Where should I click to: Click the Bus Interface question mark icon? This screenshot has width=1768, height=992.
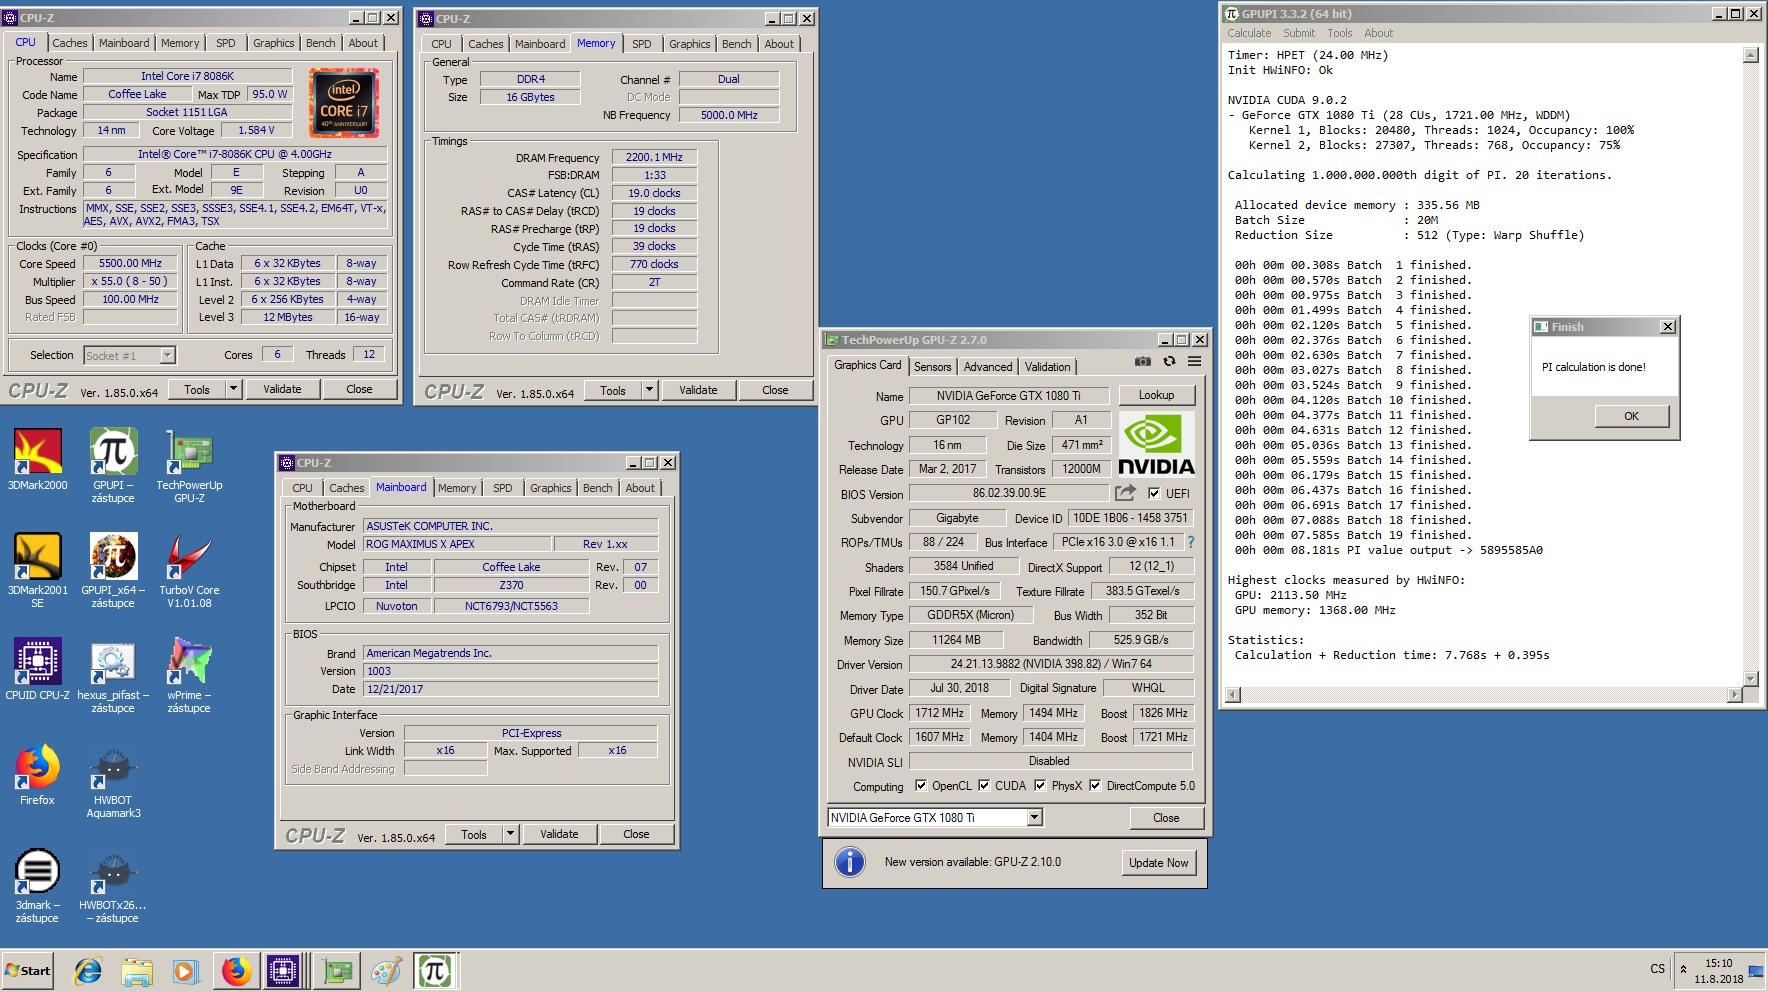pyautogui.click(x=1190, y=542)
